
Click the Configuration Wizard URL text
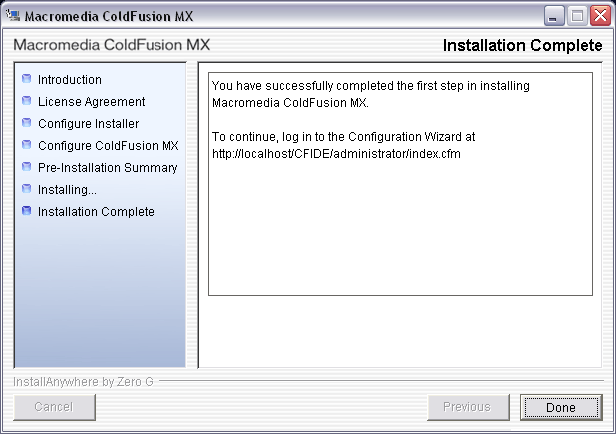336,153
